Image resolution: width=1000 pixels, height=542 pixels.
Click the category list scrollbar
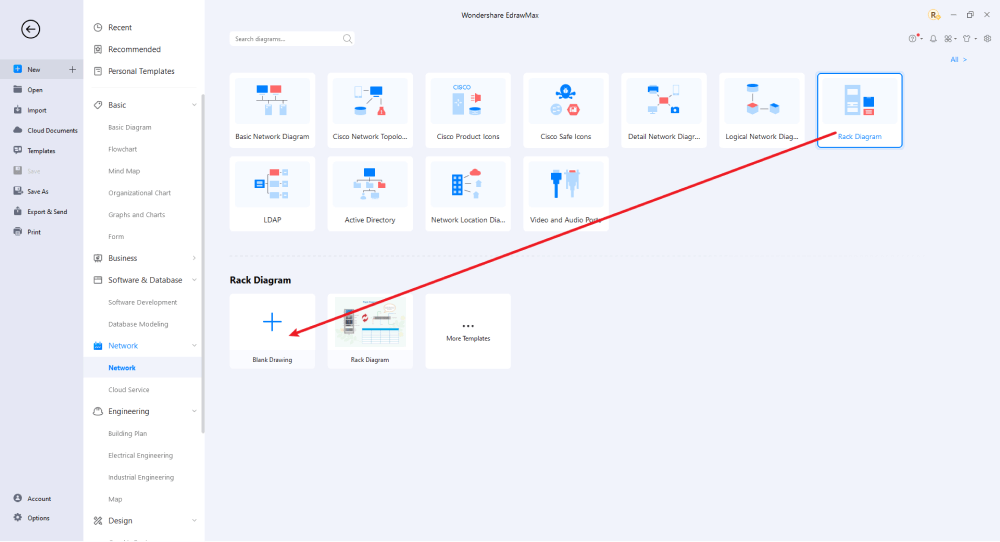click(x=203, y=263)
